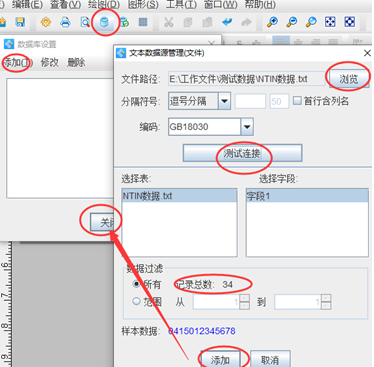The height and width of the screenshot is (367, 374).
Task: Click the 测试连接 button
Action: point(242,153)
